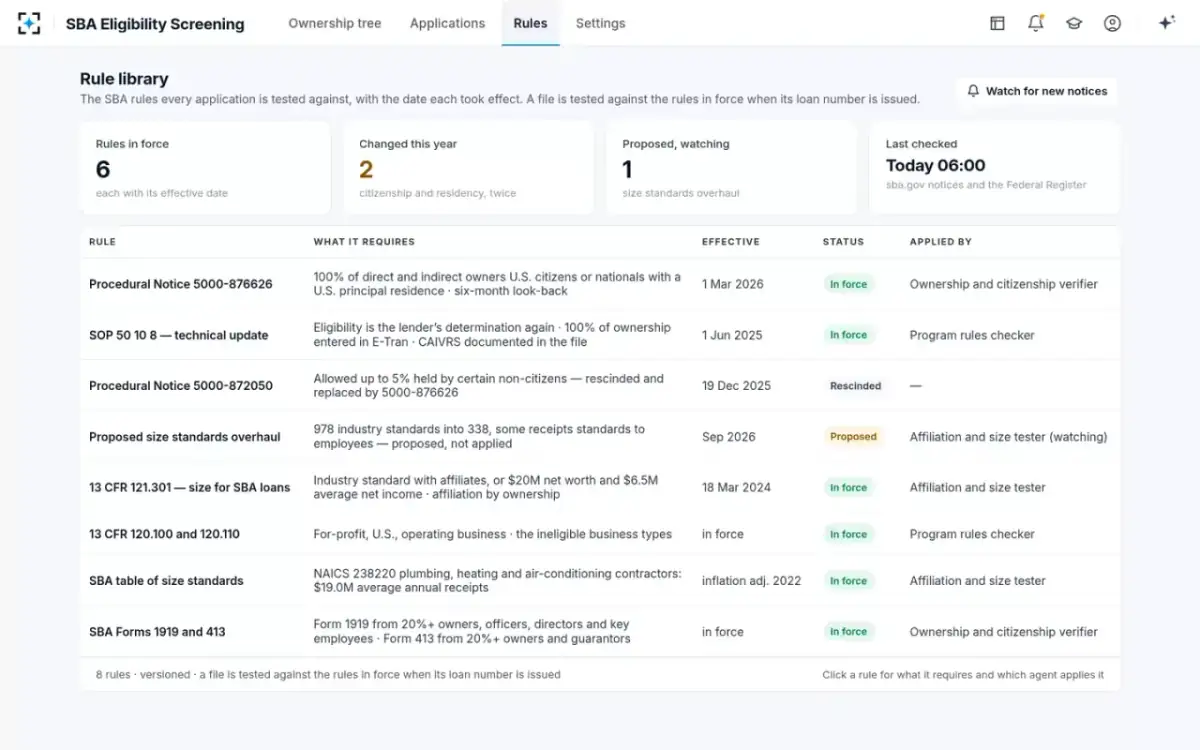This screenshot has height=750, width=1200.
Task: Launch the sparkle AI assistant icon
Action: tap(1166, 23)
